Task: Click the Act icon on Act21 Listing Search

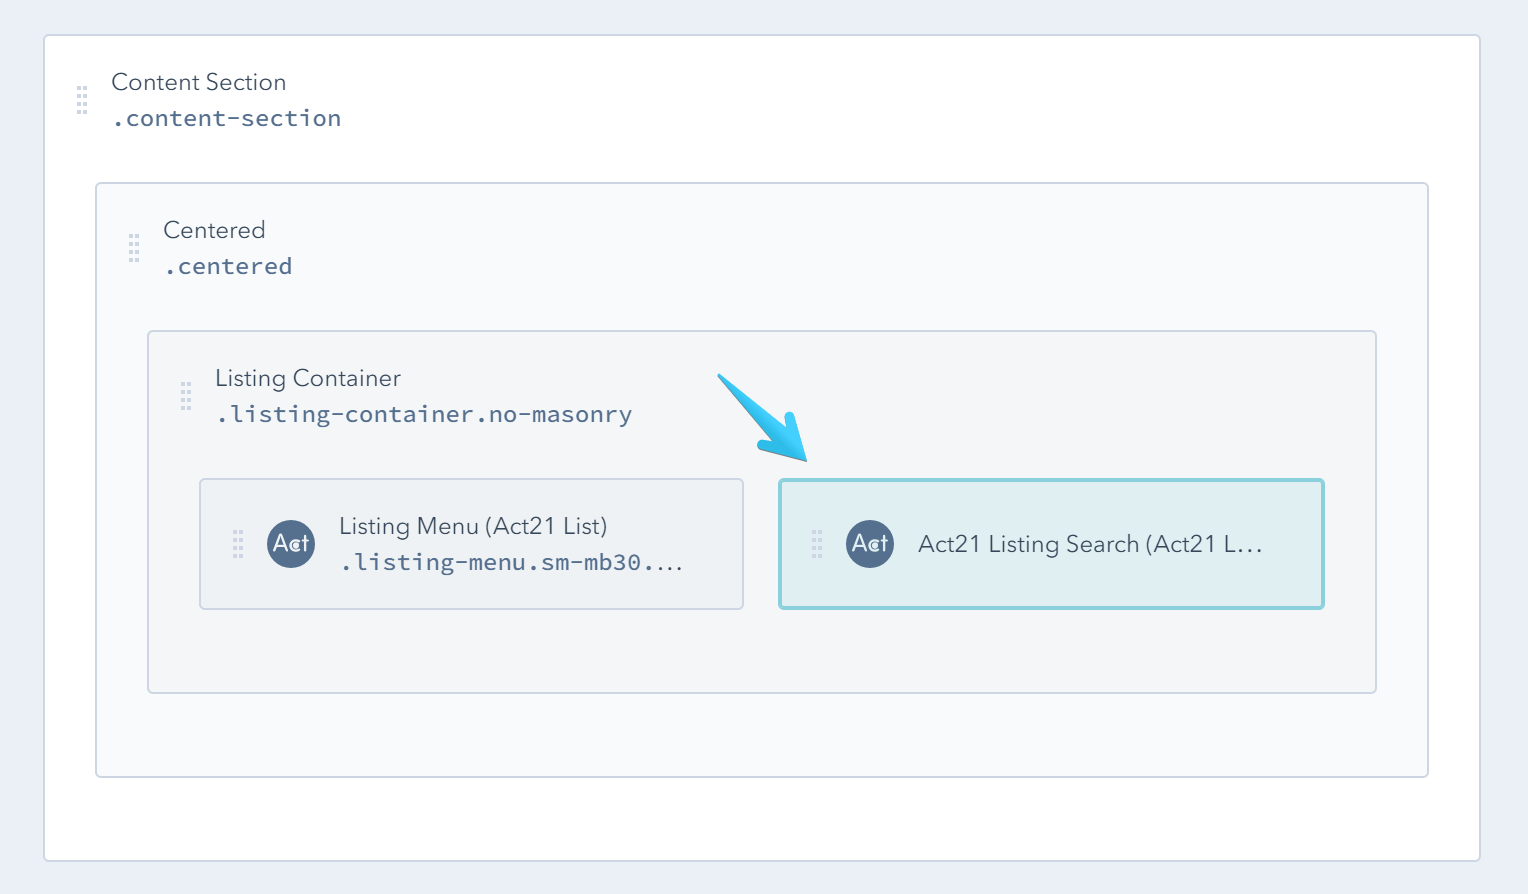Action: coord(870,544)
